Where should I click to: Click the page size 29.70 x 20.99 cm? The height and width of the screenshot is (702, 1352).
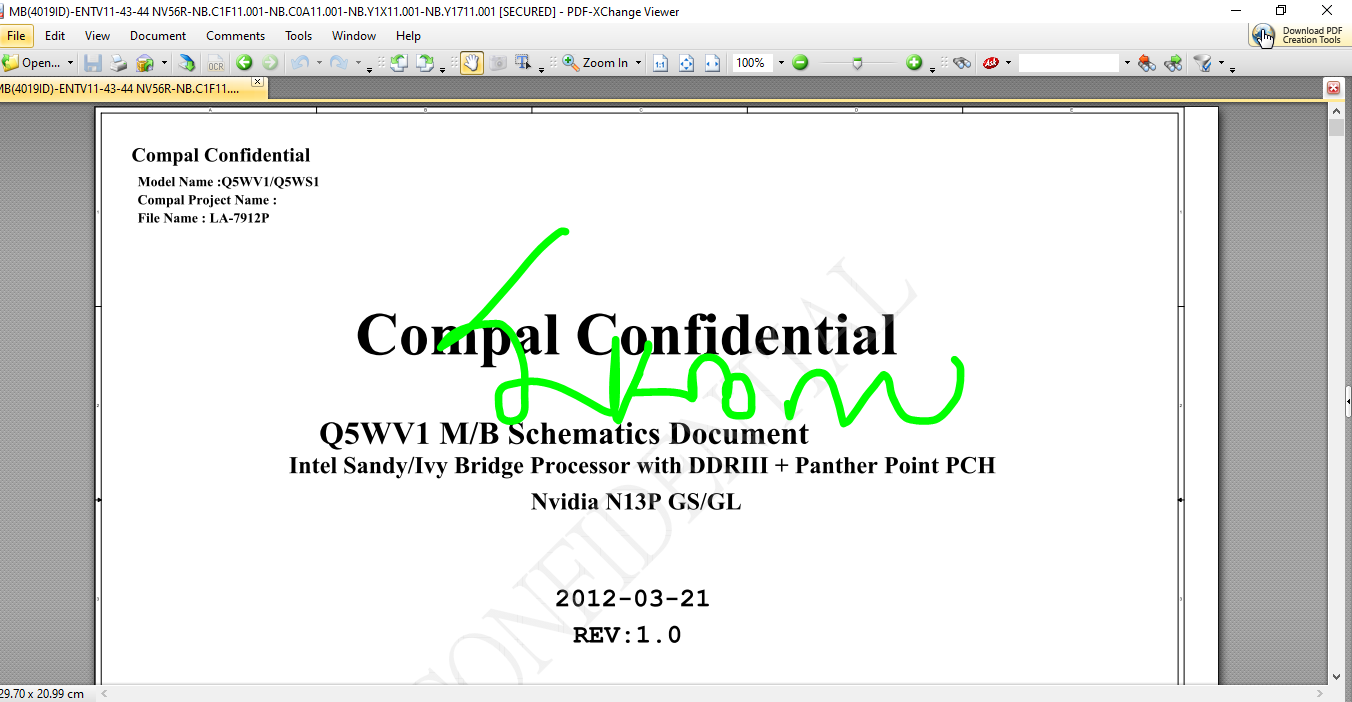pyautogui.click(x=42, y=693)
